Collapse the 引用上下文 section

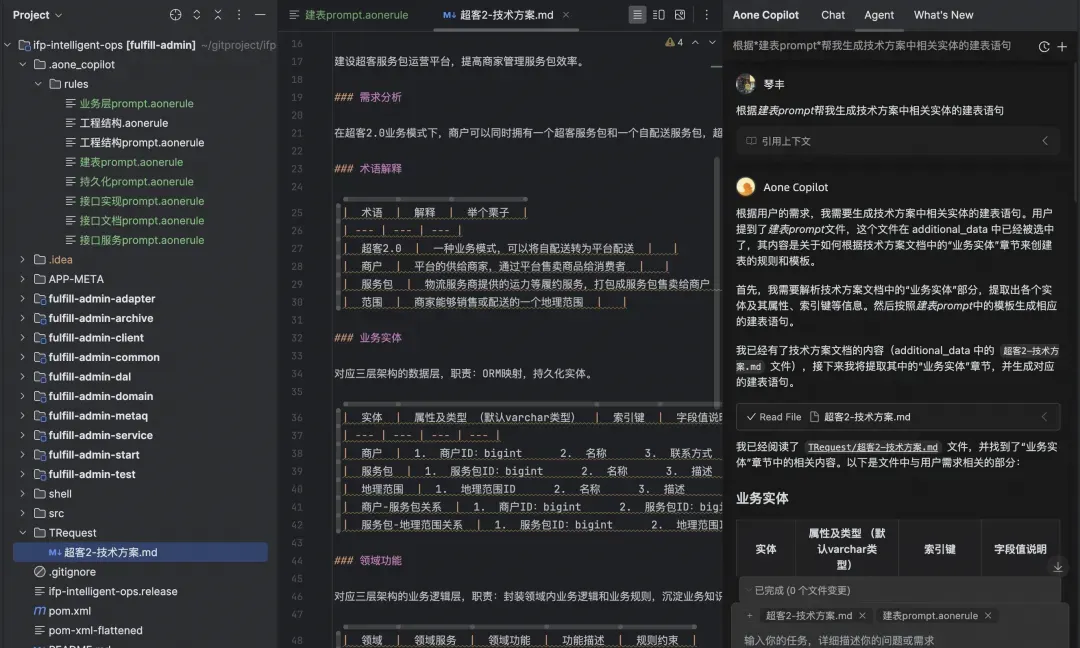coord(1045,140)
